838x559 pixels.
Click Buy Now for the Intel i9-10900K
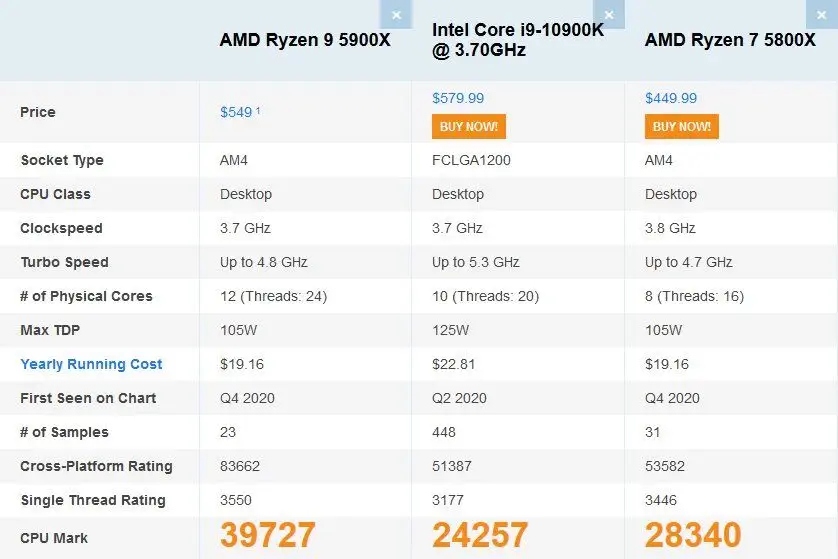(469, 127)
